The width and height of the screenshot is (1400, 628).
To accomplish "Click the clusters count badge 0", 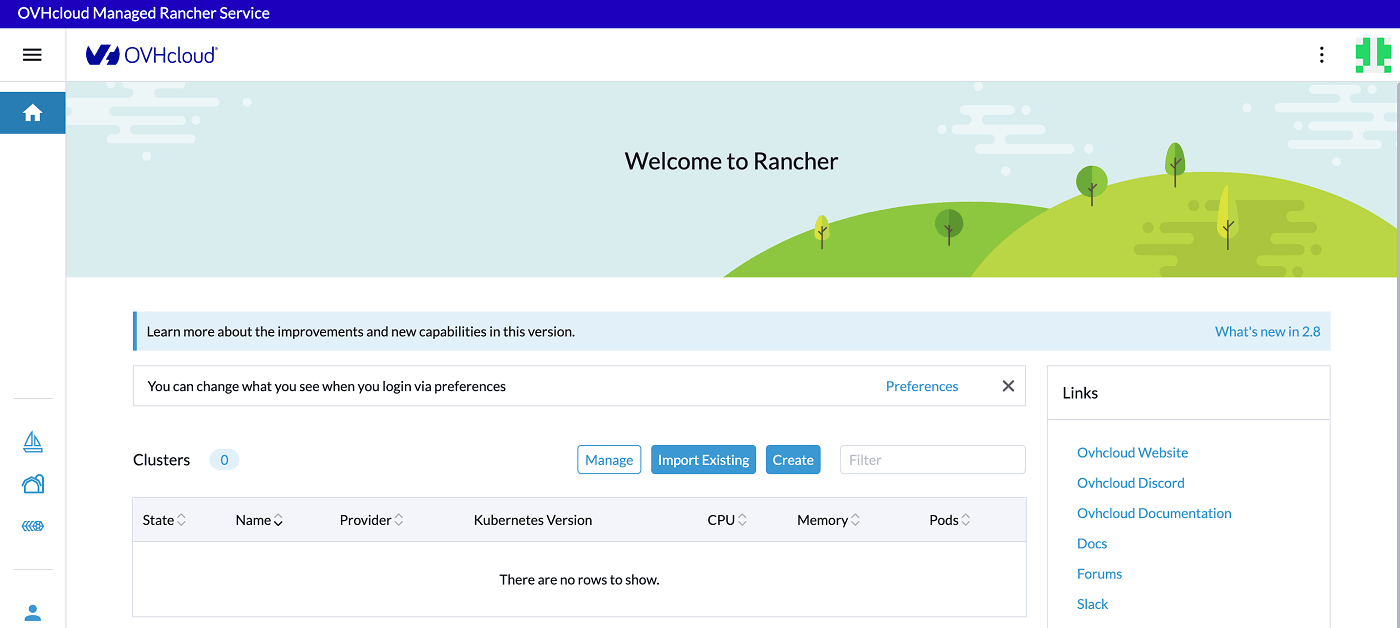I will point(224,460).
